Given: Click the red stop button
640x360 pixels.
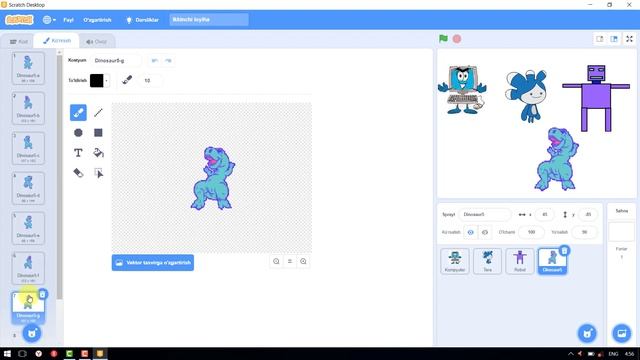Looking at the screenshot, I should [457, 39].
